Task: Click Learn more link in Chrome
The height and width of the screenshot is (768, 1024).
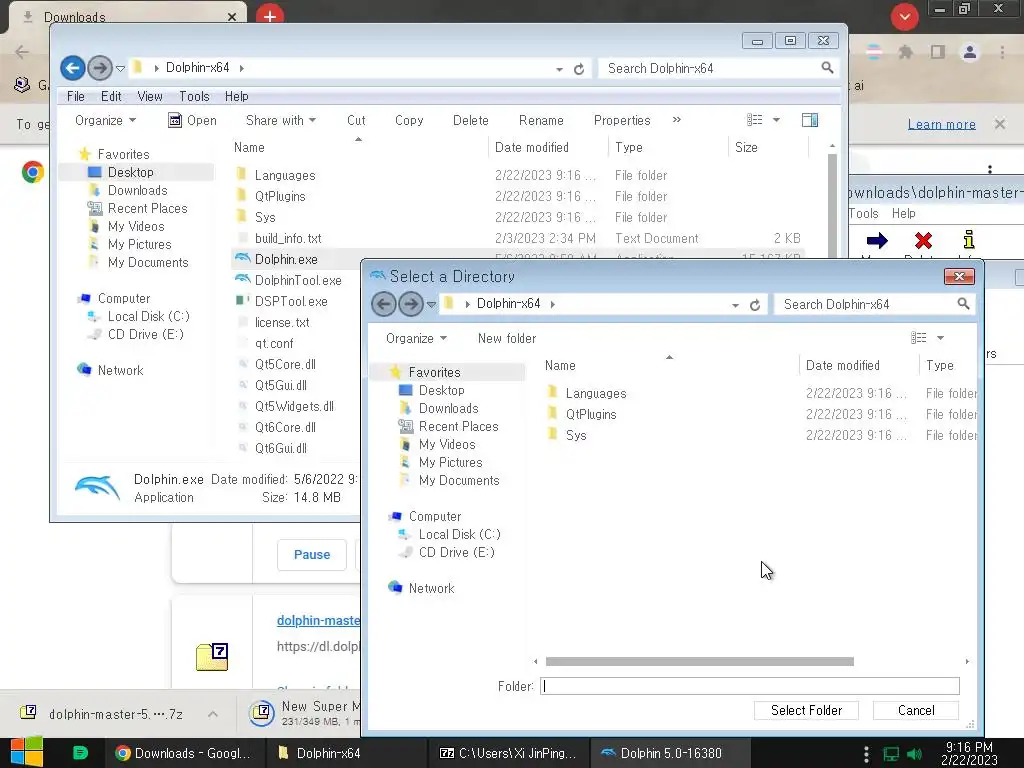Action: tap(941, 124)
